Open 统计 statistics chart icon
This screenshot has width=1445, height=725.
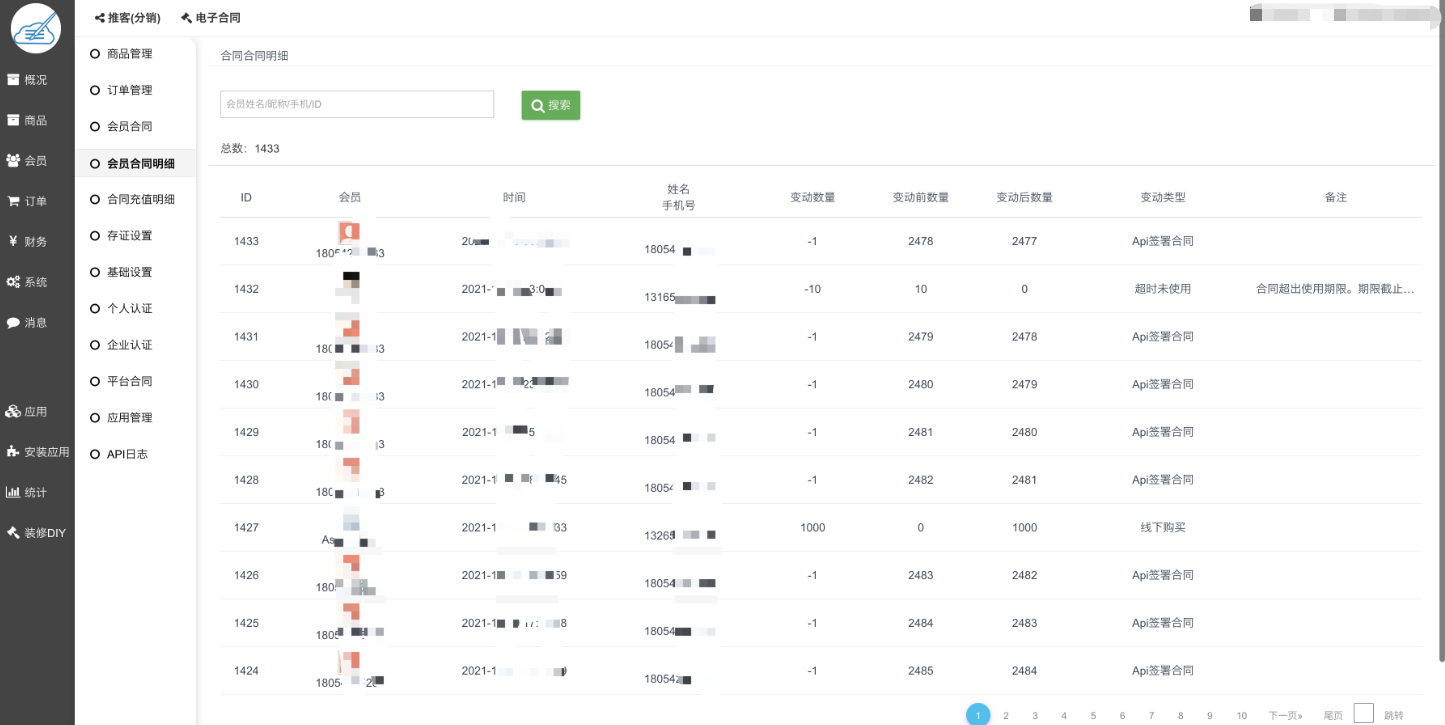tap(14, 492)
